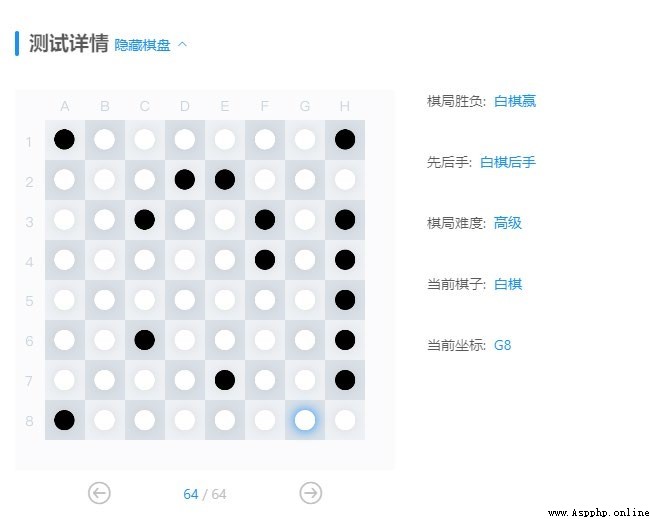650x519 pixels.
Task: Click the 白棋后手 value
Action: 507,162
